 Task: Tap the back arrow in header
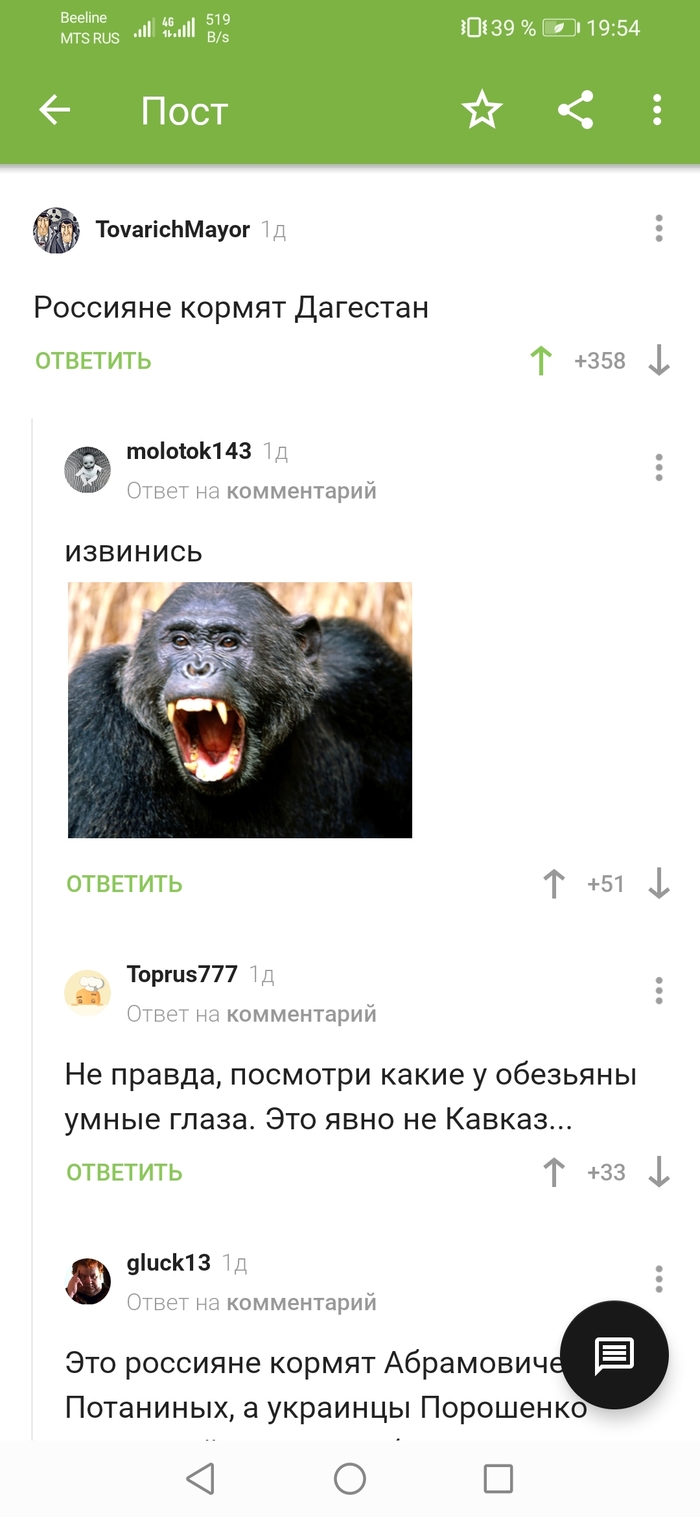click(55, 110)
